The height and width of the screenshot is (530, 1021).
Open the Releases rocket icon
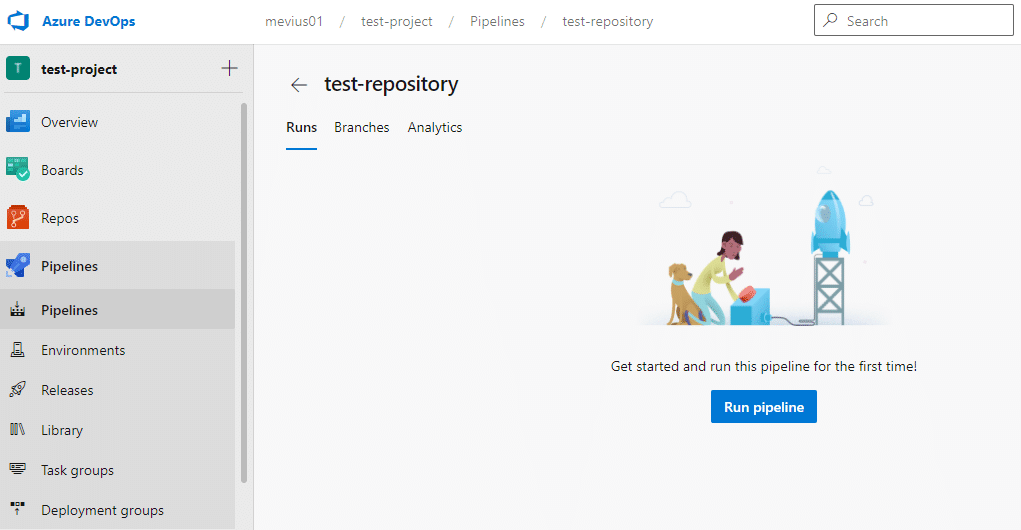(x=18, y=390)
